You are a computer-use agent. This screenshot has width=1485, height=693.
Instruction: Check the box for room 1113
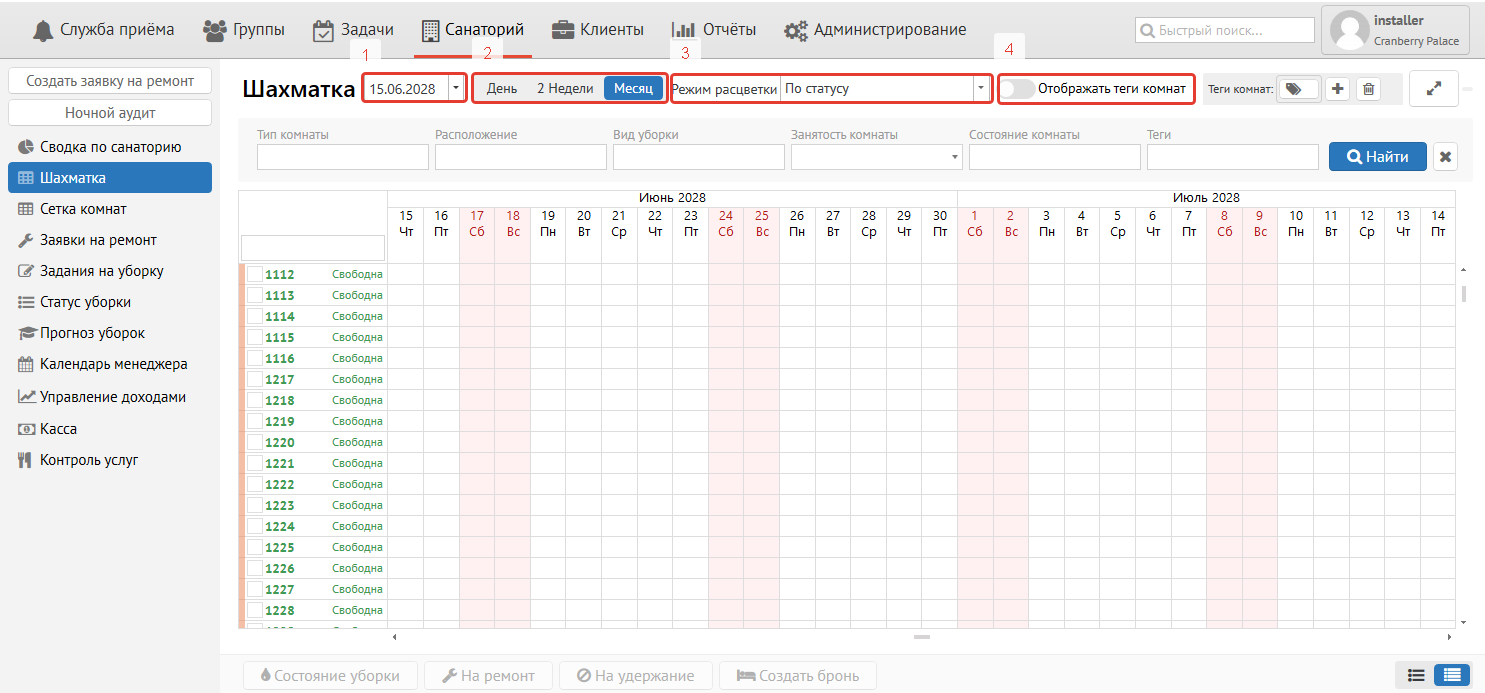(x=255, y=295)
